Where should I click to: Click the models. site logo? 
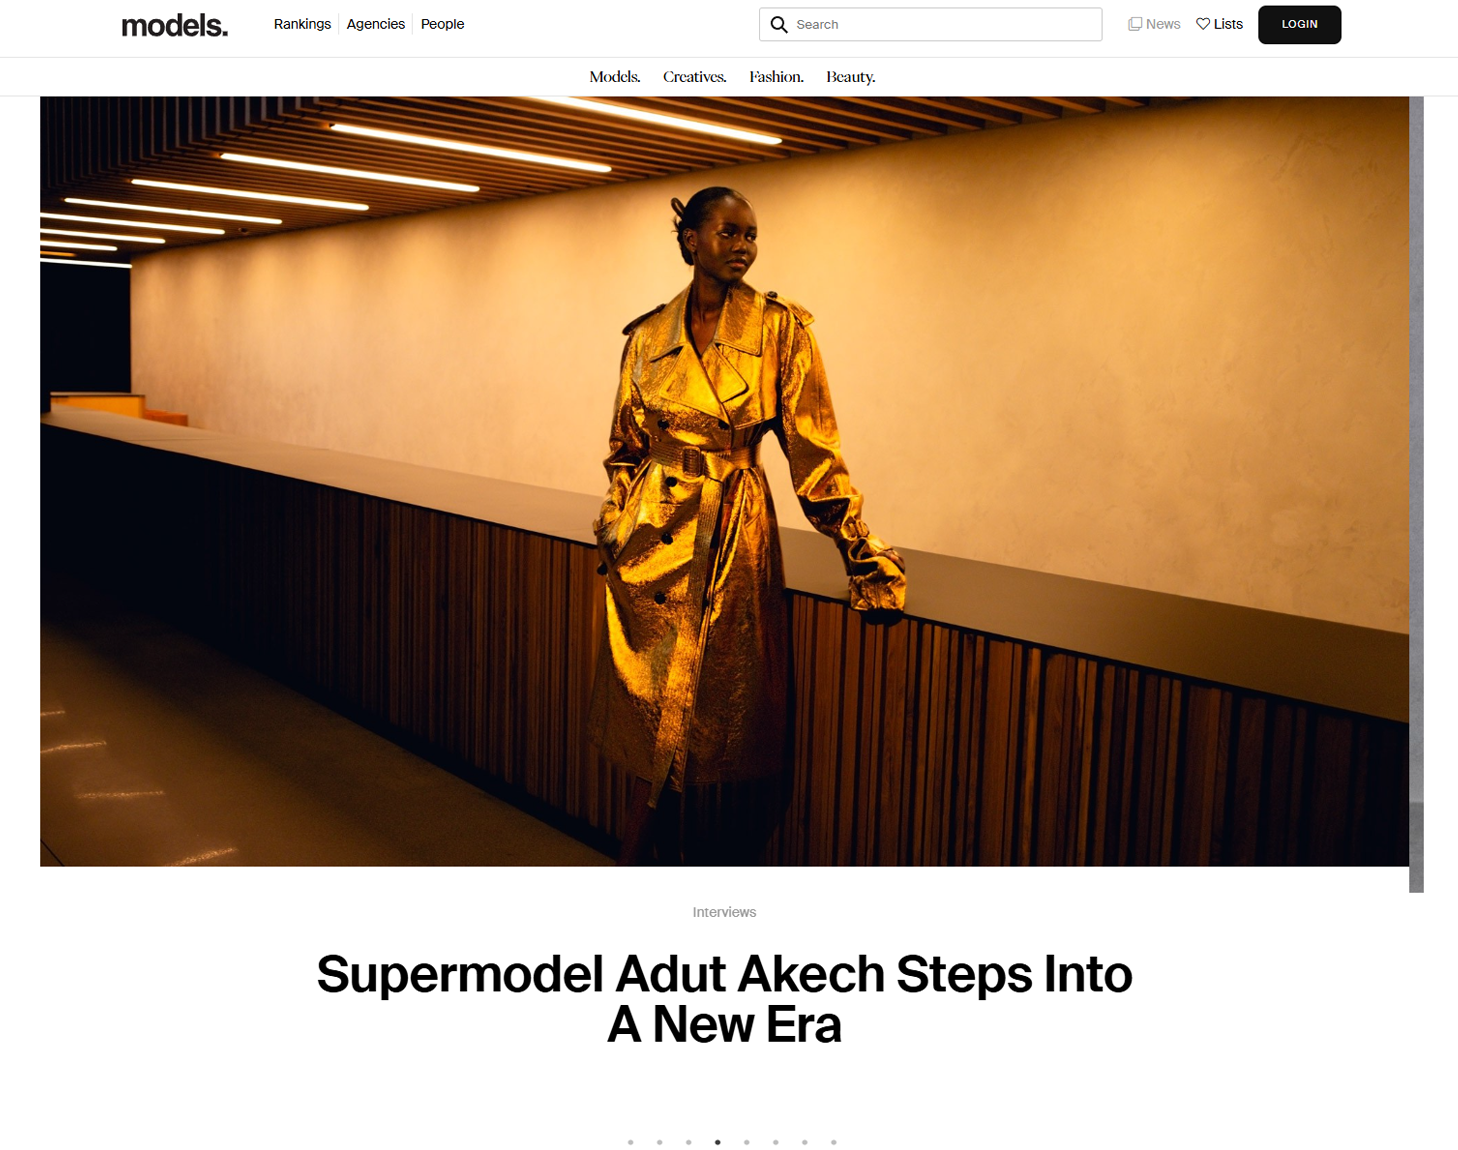point(175,25)
